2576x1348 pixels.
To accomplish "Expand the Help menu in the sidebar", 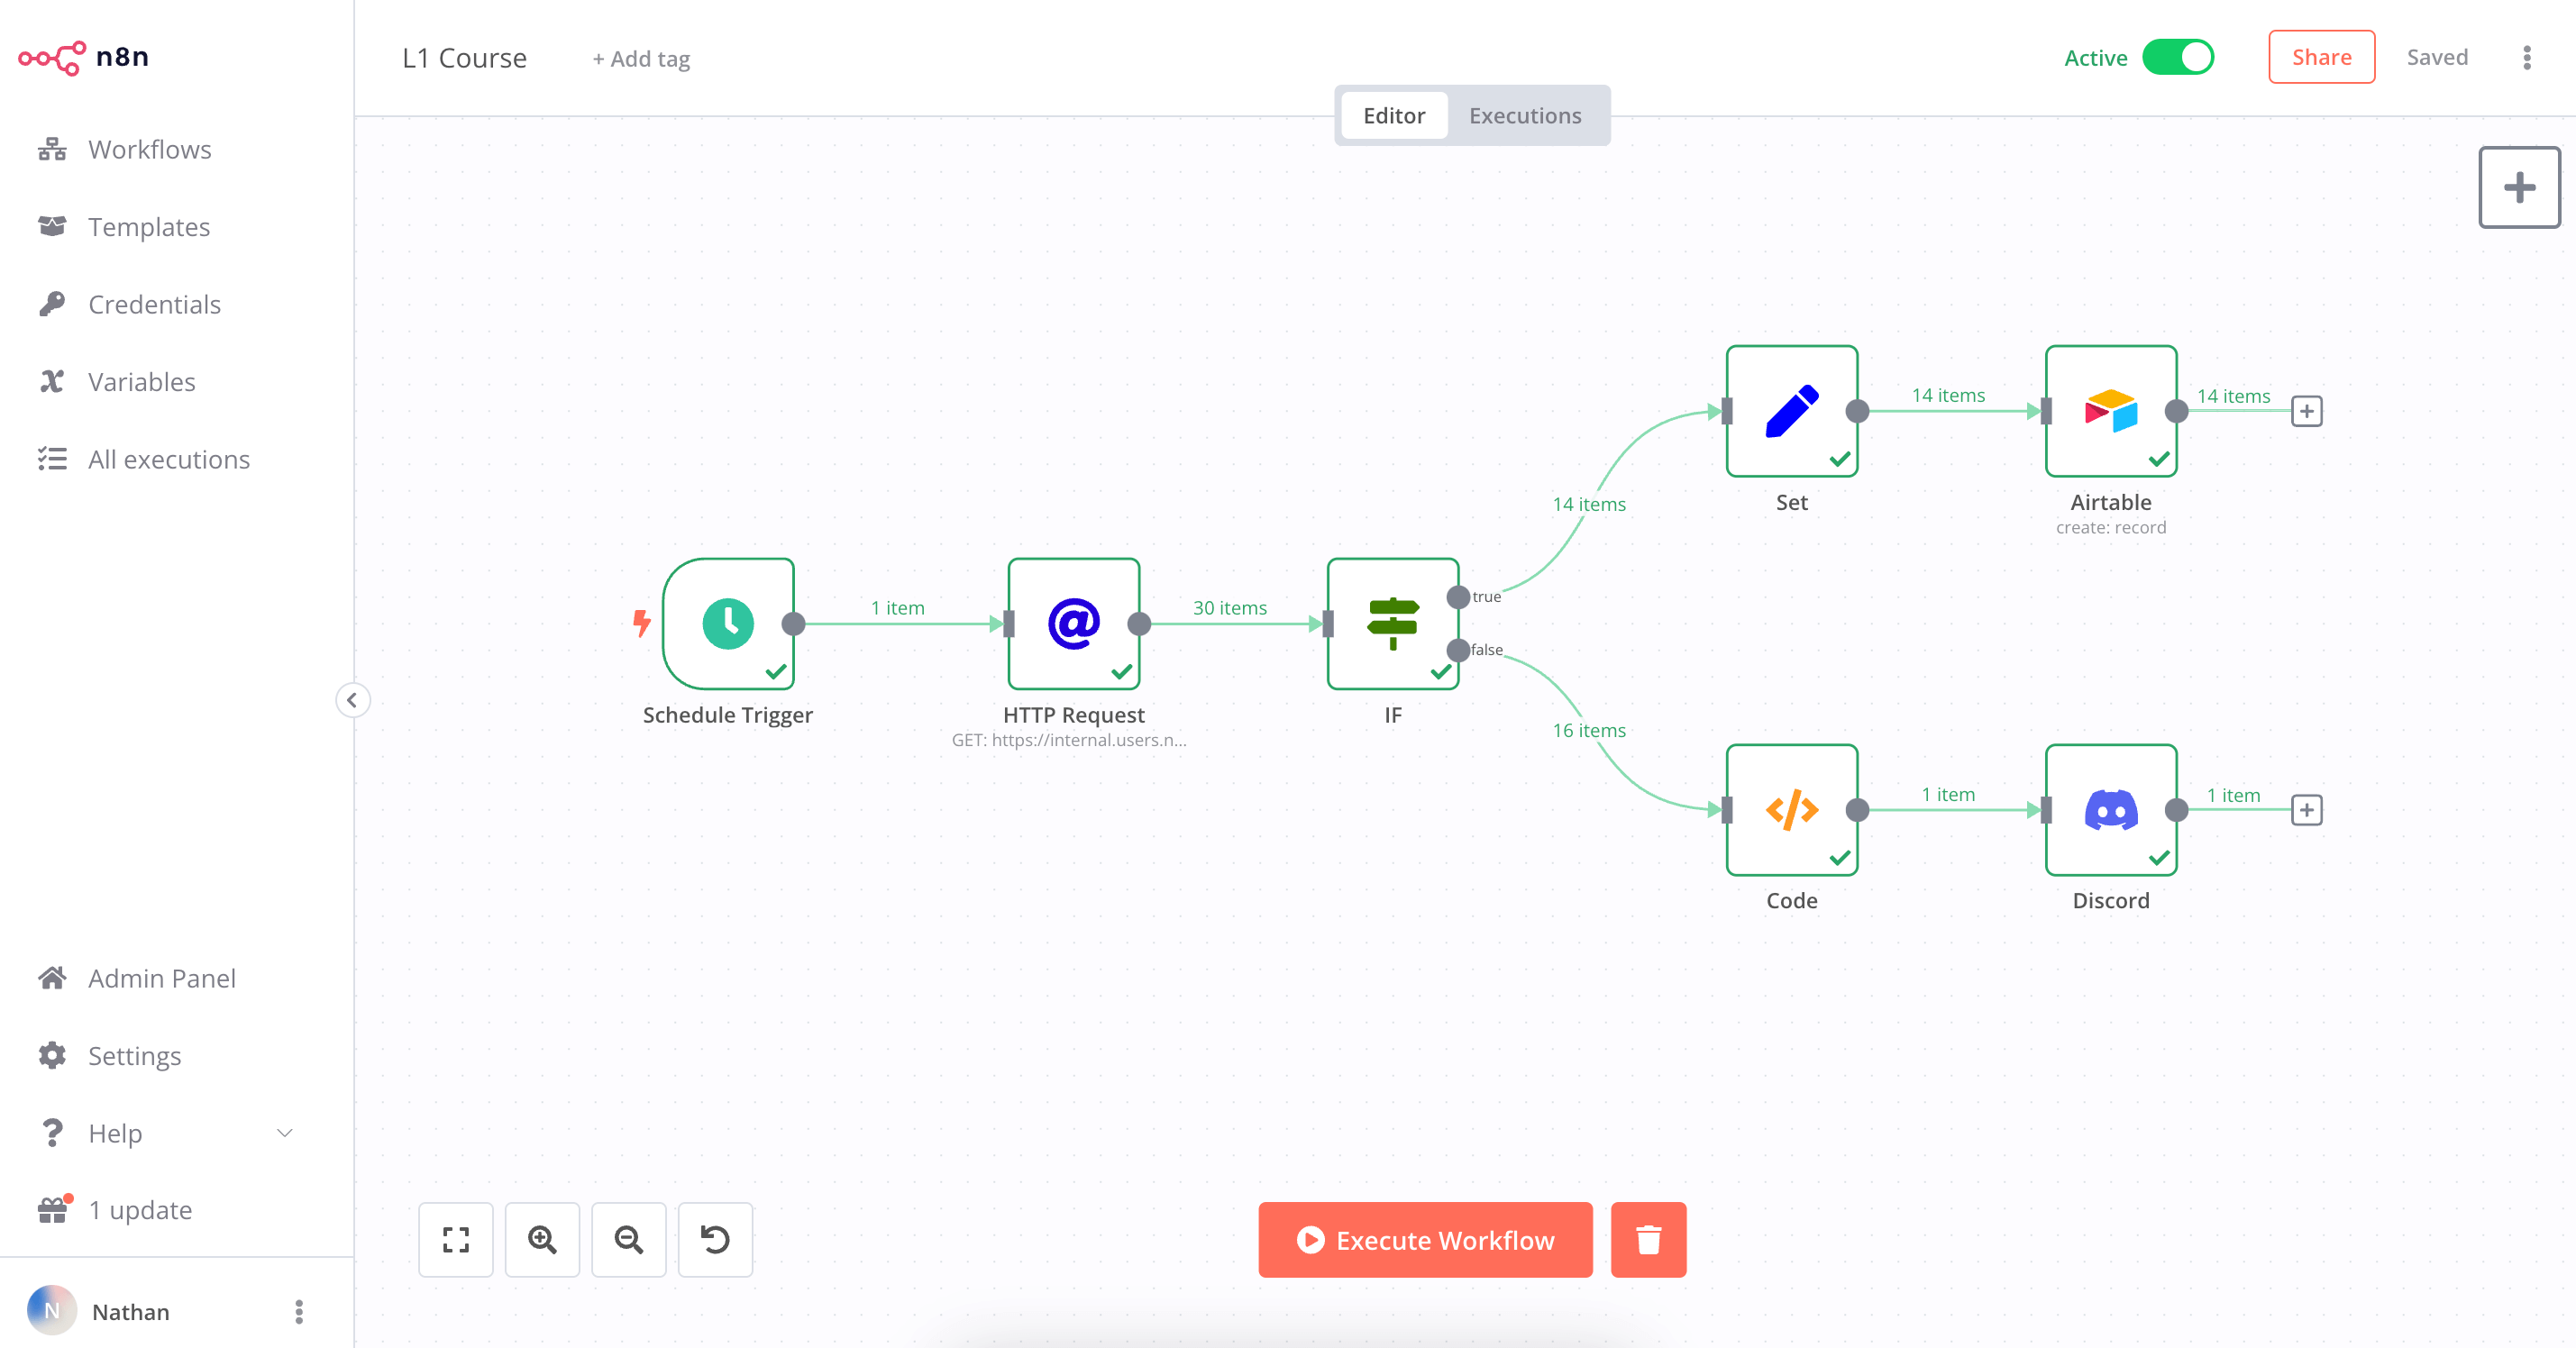I will (x=283, y=1133).
